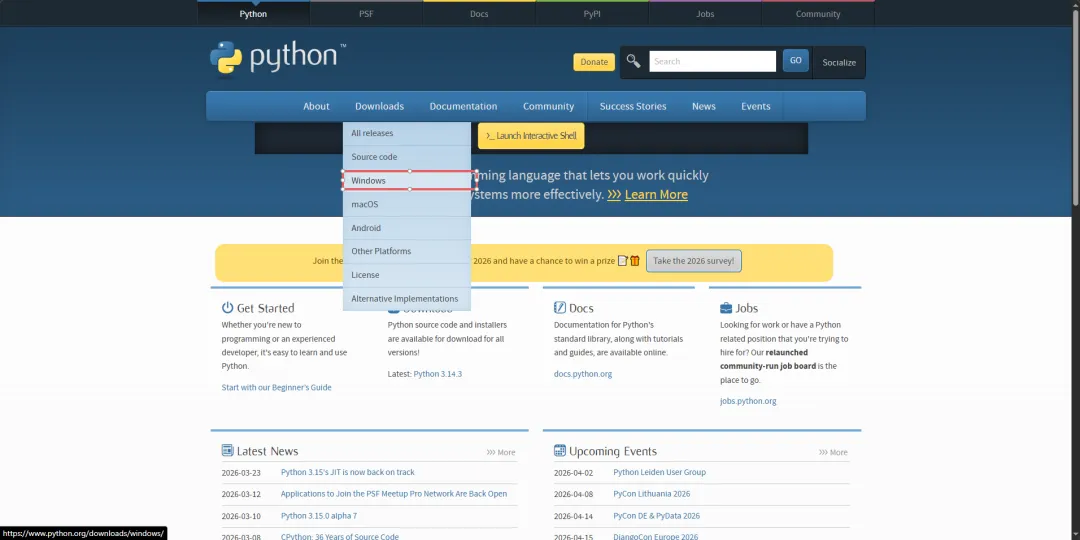Select All releases in Downloads dropdown
The image size is (1080, 540).
coord(407,134)
